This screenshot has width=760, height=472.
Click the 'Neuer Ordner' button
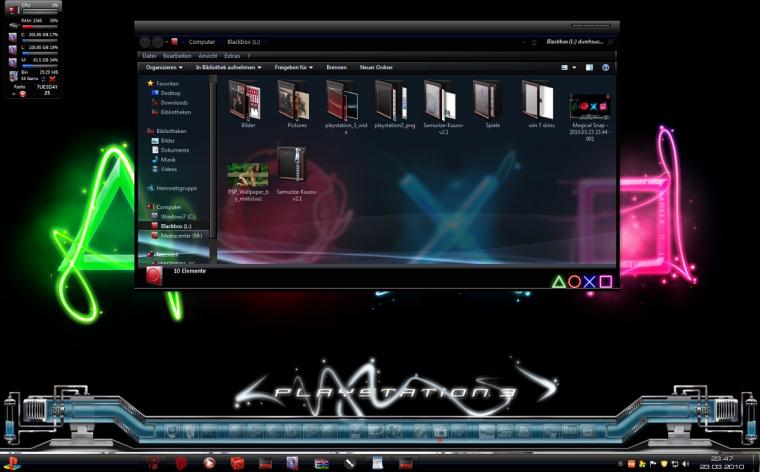coord(376,67)
